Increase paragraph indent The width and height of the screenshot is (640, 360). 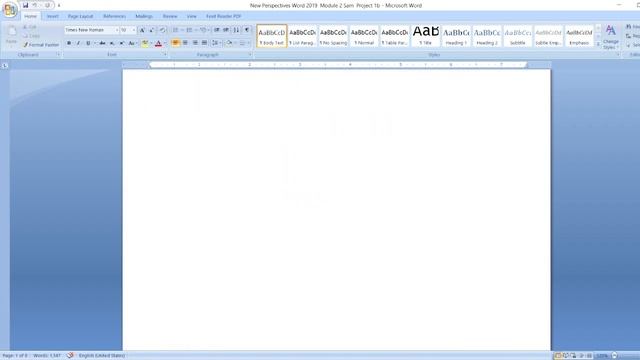226,30
